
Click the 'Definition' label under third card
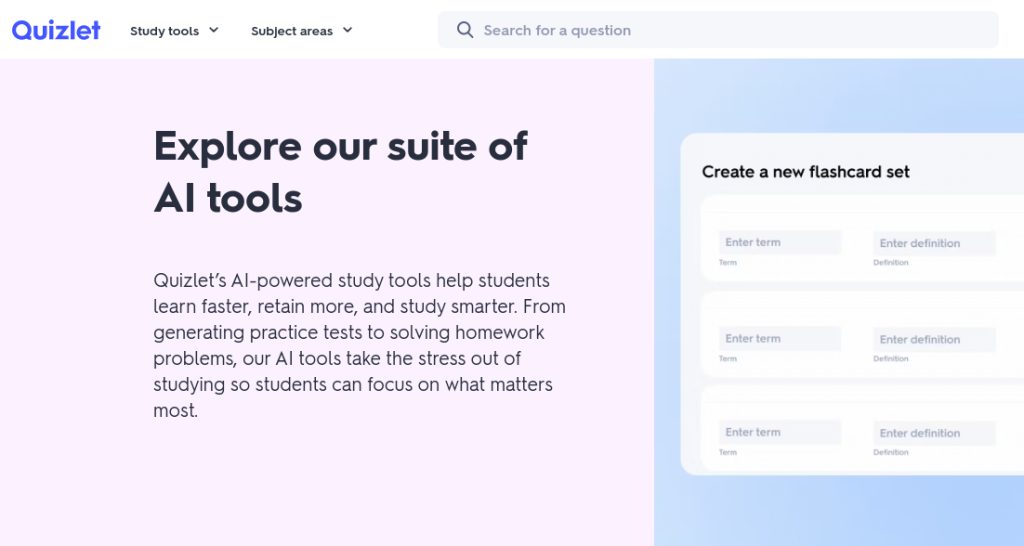(890, 453)
